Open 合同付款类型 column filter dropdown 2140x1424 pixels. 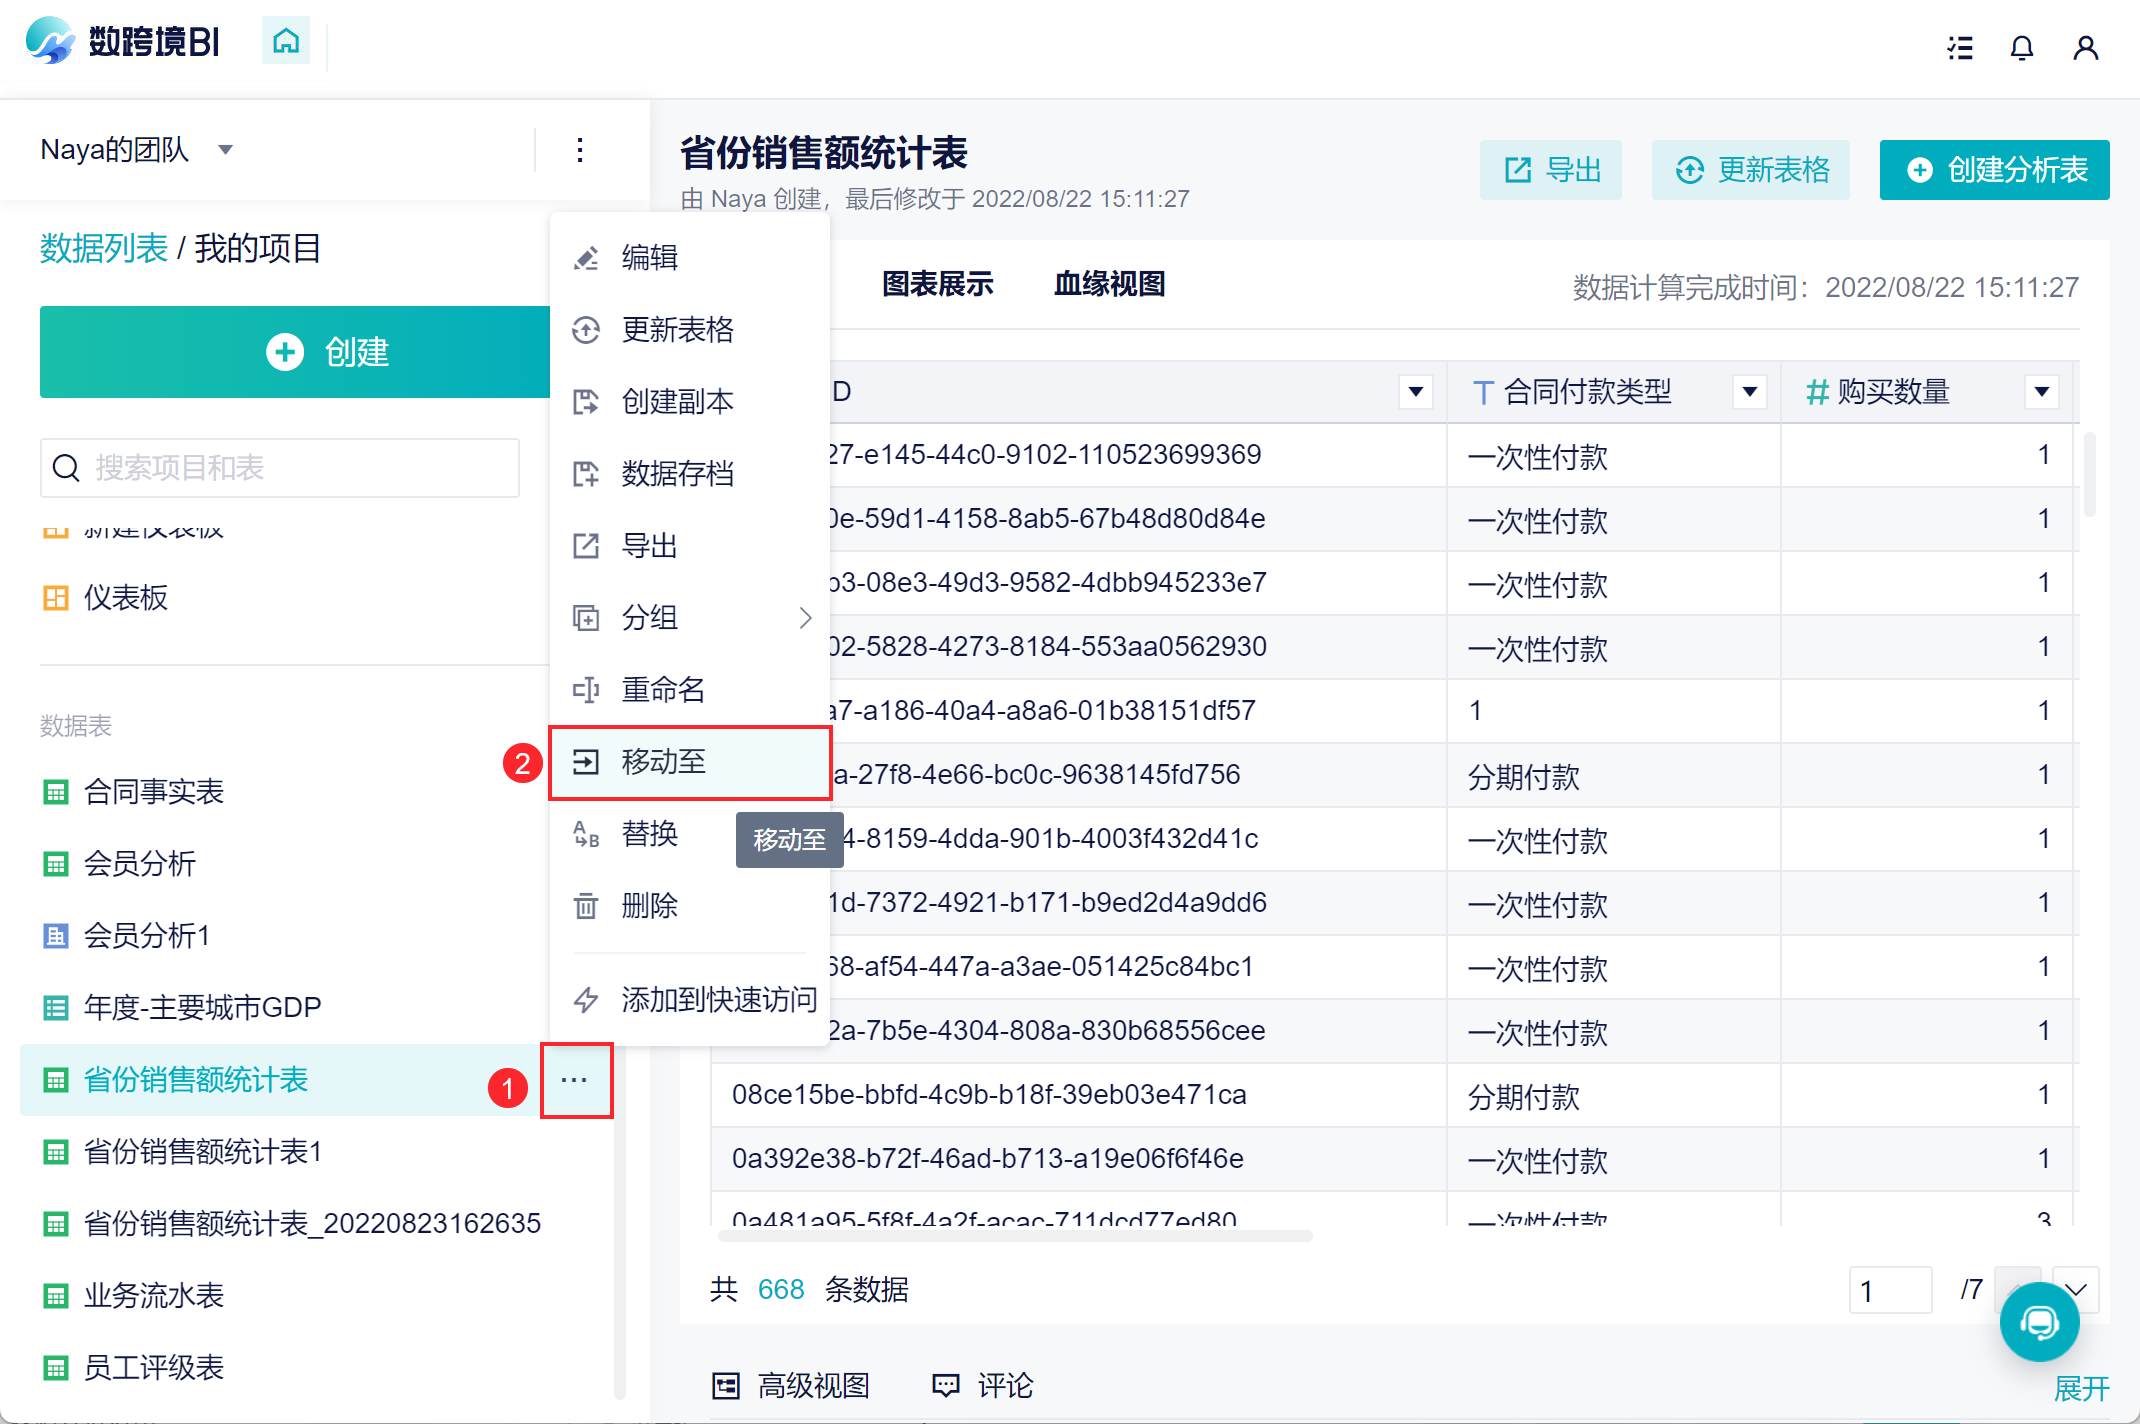coord(1749,392)
